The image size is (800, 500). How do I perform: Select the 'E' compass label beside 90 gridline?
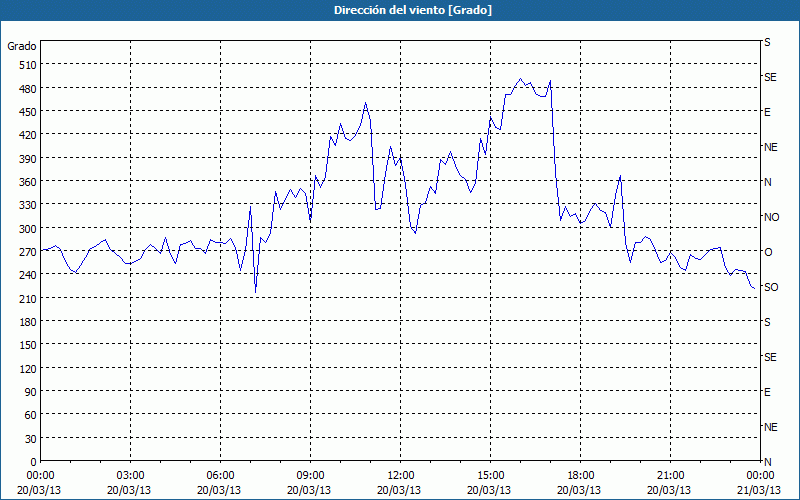click(767, 392)
